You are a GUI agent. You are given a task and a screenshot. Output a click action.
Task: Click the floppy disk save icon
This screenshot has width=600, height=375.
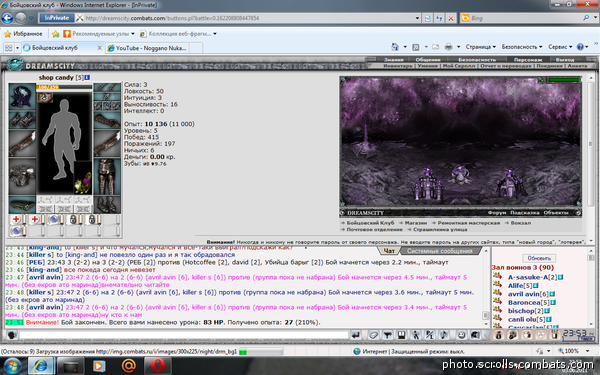(401, 335)
